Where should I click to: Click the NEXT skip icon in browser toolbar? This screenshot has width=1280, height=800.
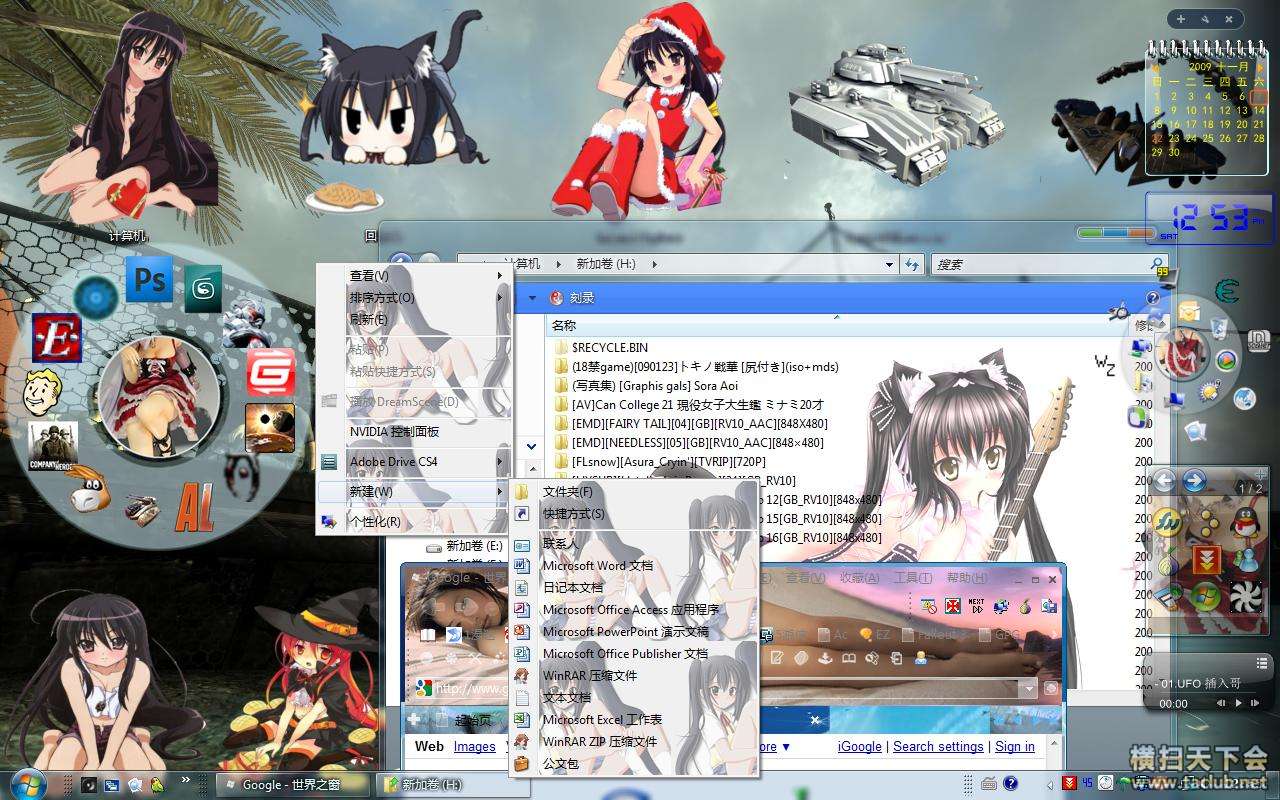point(976,606)
